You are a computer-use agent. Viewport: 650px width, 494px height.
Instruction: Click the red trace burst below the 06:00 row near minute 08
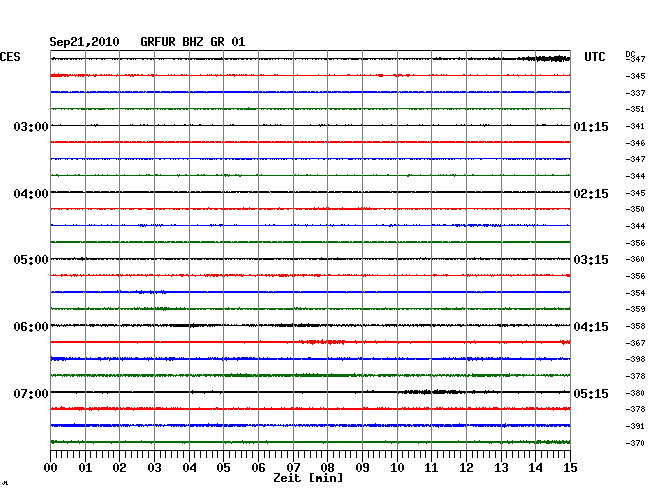coord(323,342)
